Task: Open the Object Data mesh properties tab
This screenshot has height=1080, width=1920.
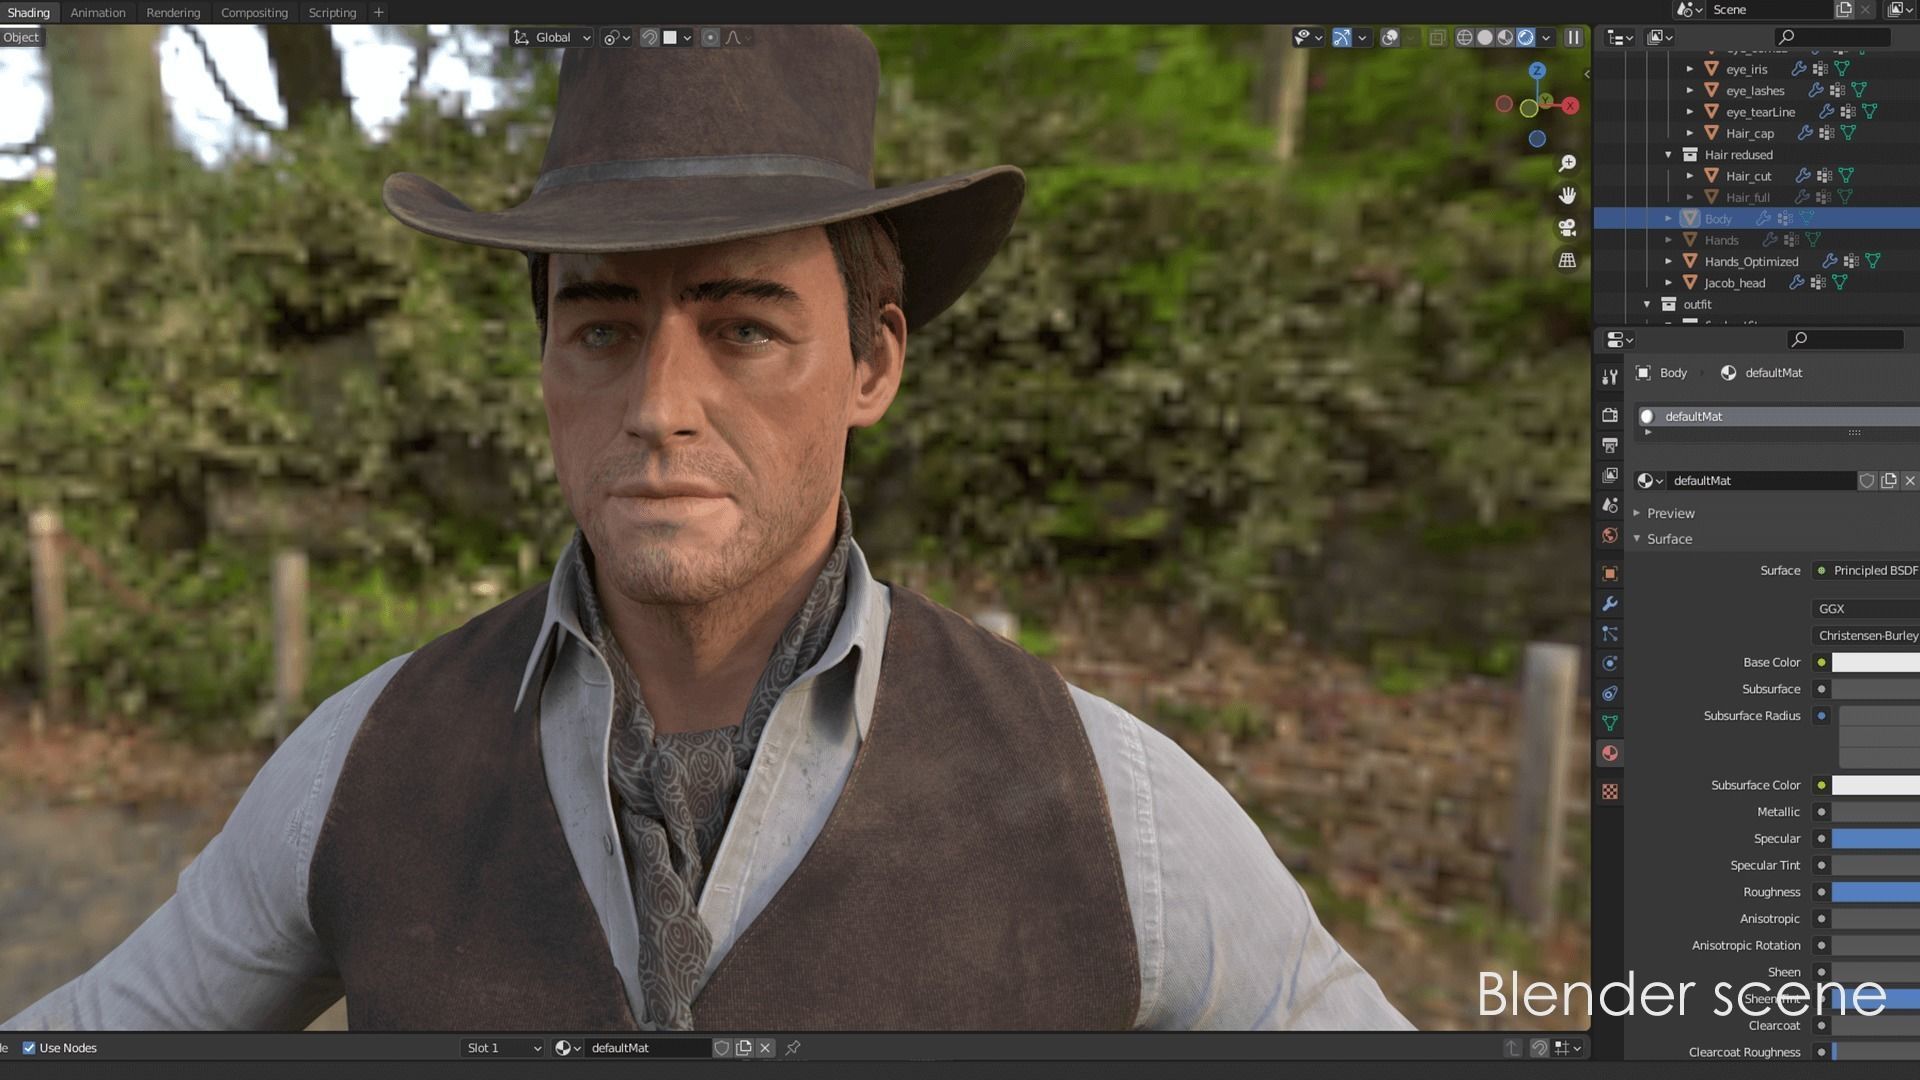Action: pyautogui.click(x=1610, y=723)
